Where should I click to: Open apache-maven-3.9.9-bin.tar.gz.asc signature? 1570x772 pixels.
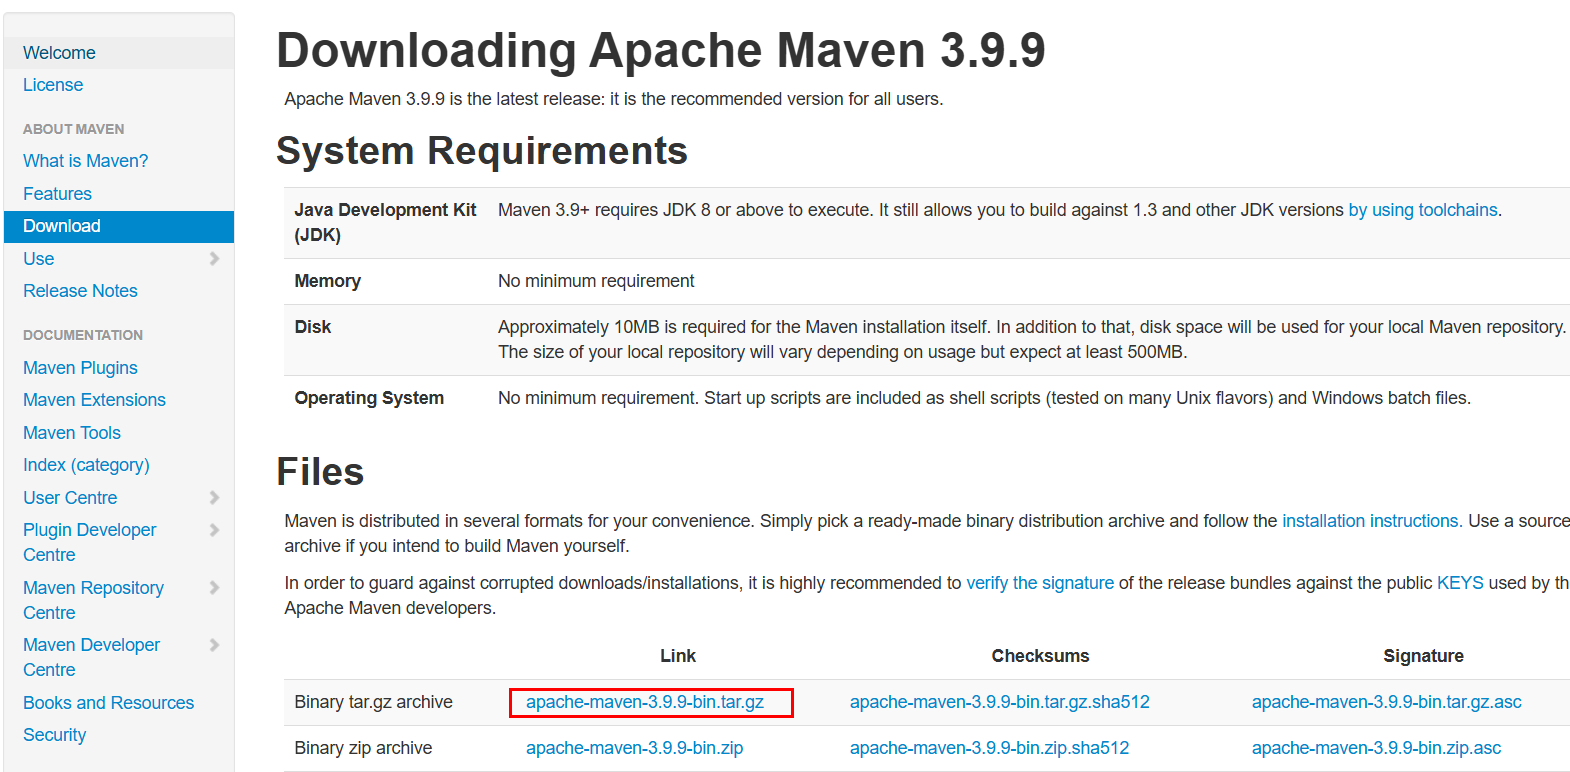click(x=1387, y=702)
